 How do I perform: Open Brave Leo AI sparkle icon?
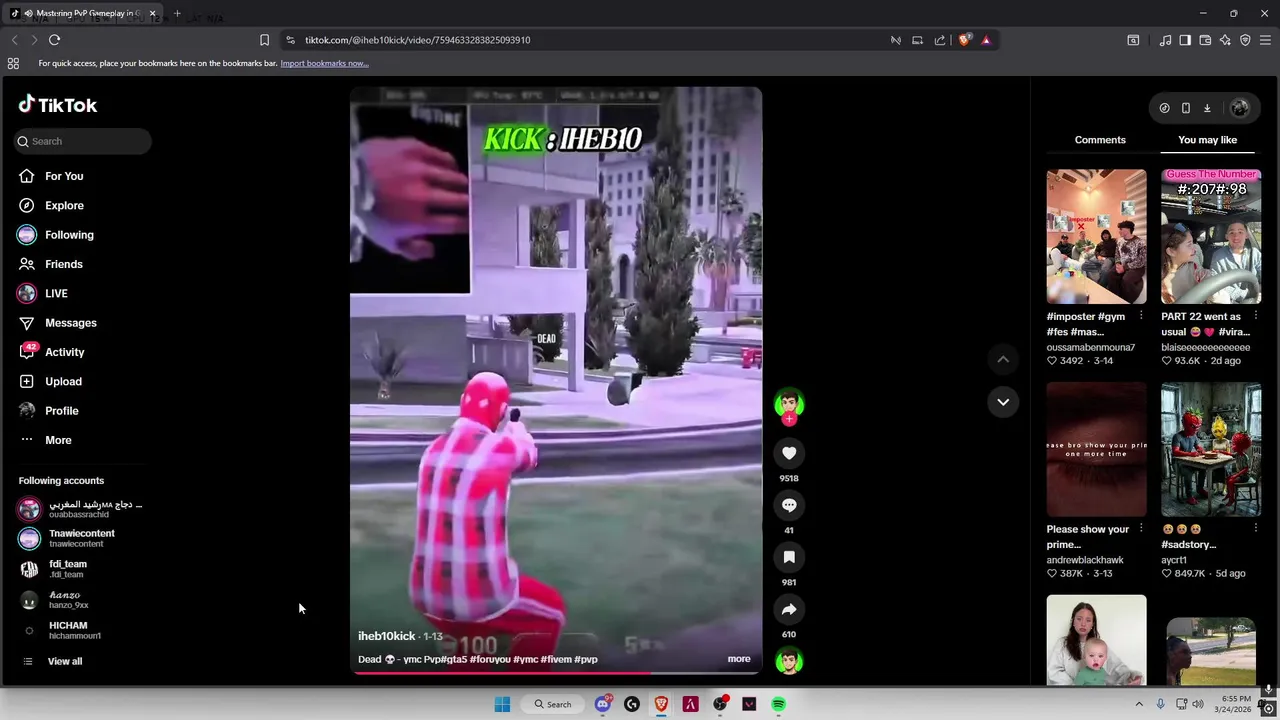(1225, 40)
